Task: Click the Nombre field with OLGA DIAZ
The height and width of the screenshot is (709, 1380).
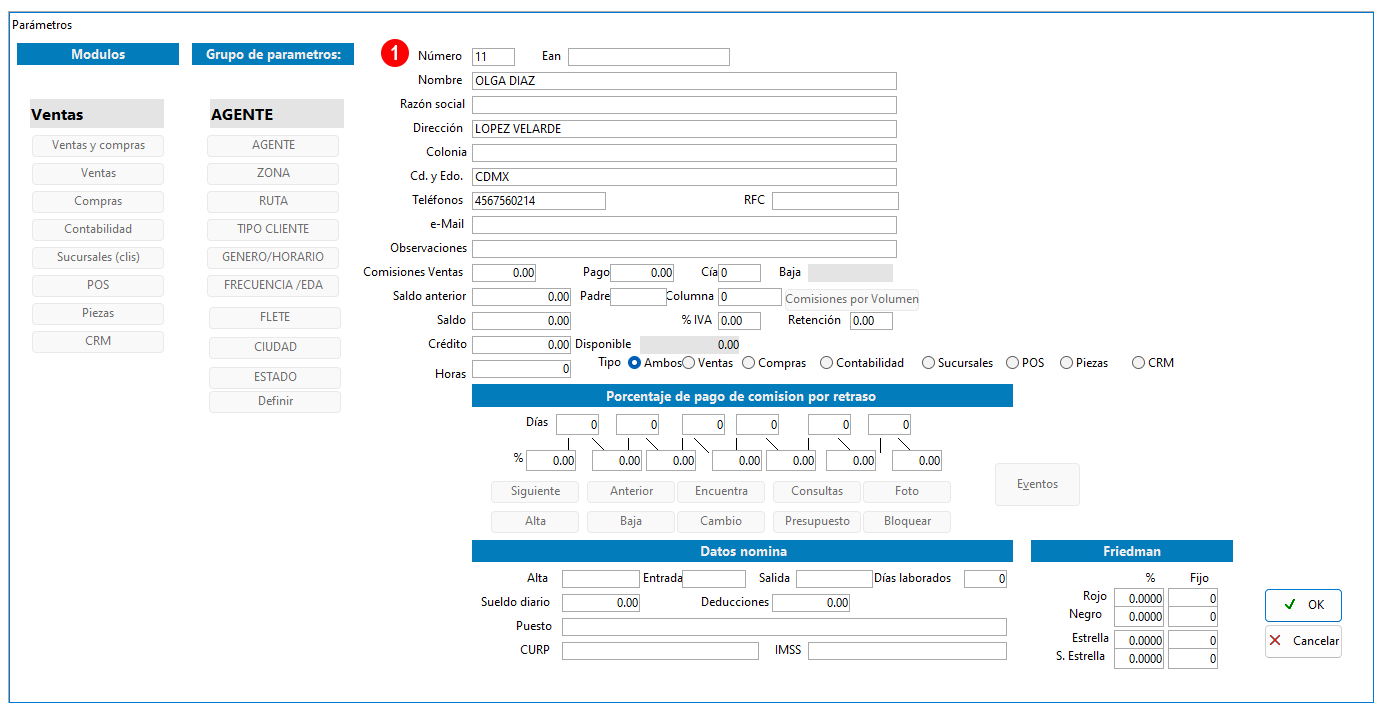Action: coord(684,81)
